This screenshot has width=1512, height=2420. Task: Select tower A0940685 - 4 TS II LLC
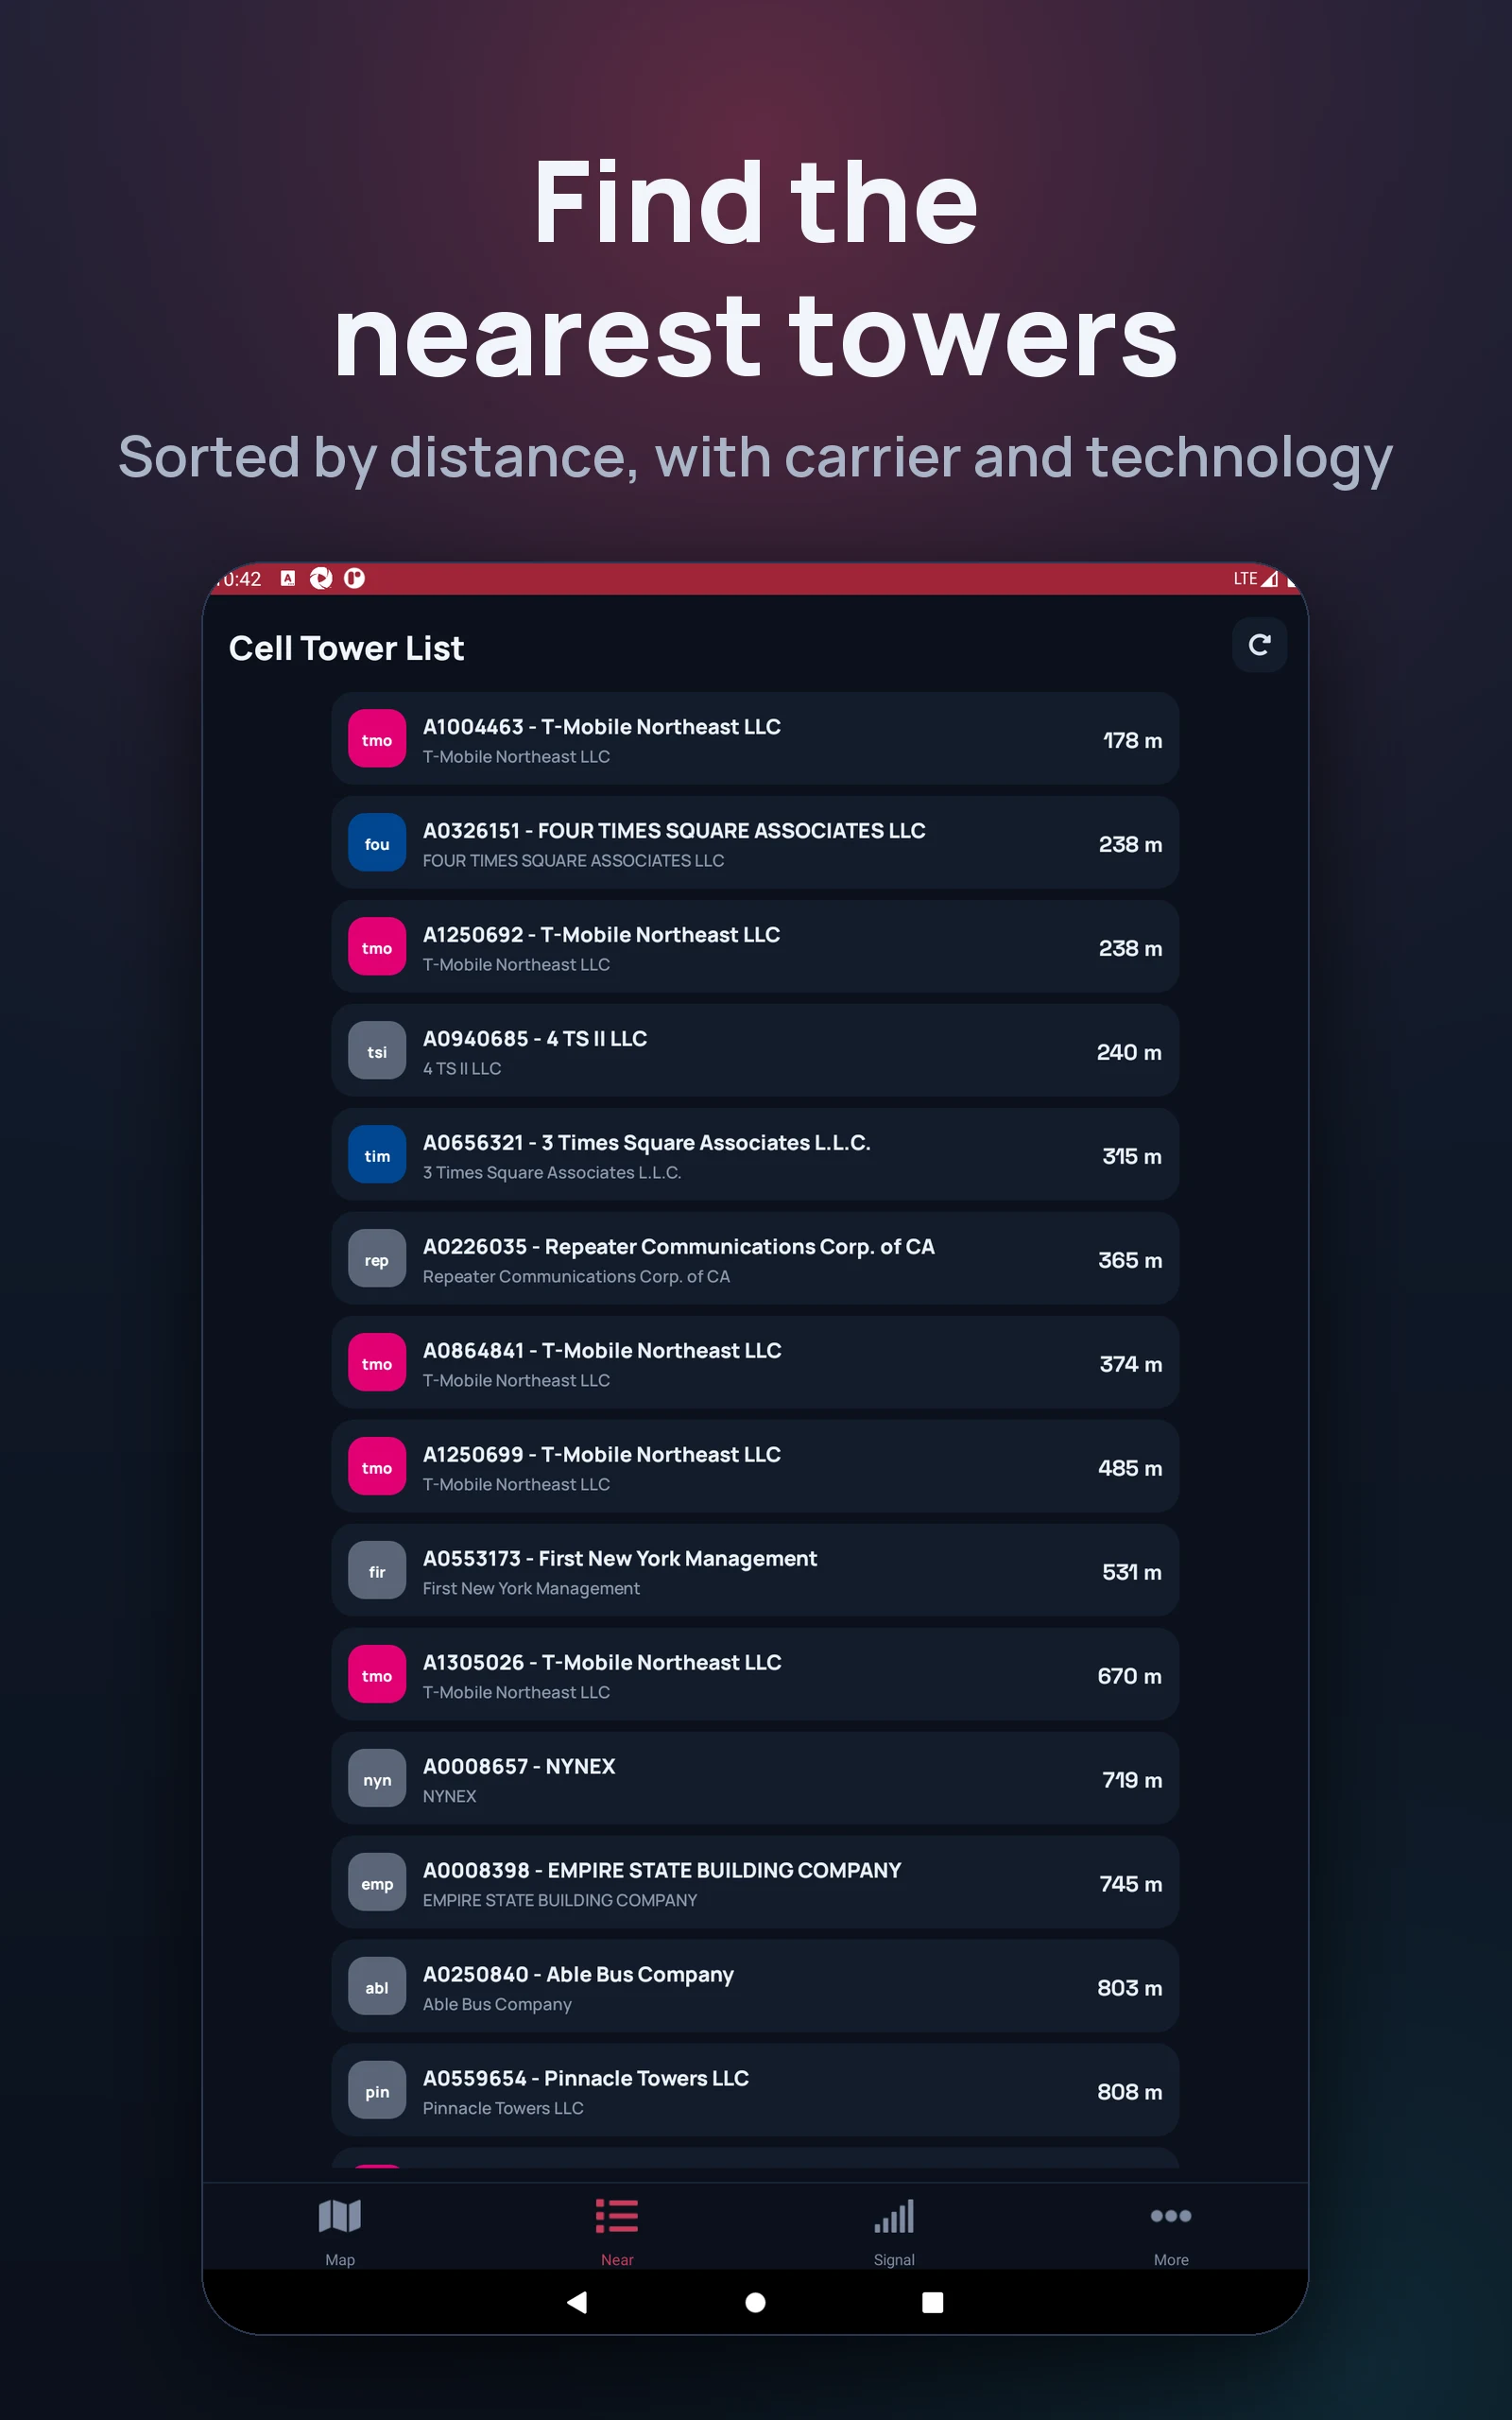point(755,1051)
